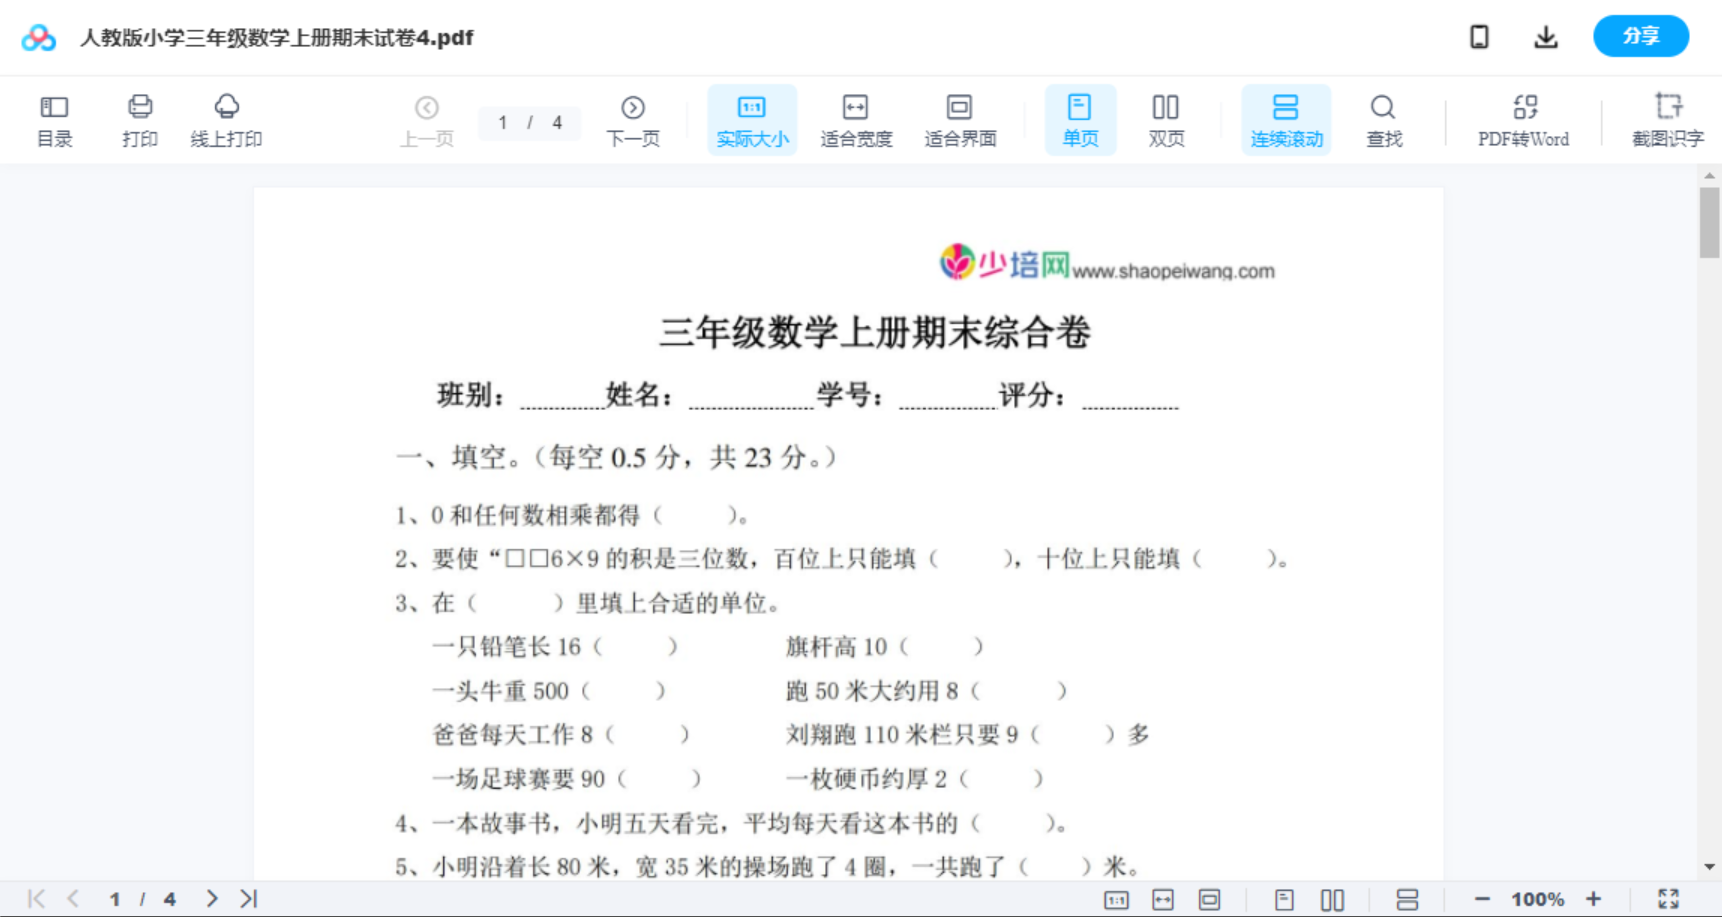Click the 打印 print icon

click(139, 119)
